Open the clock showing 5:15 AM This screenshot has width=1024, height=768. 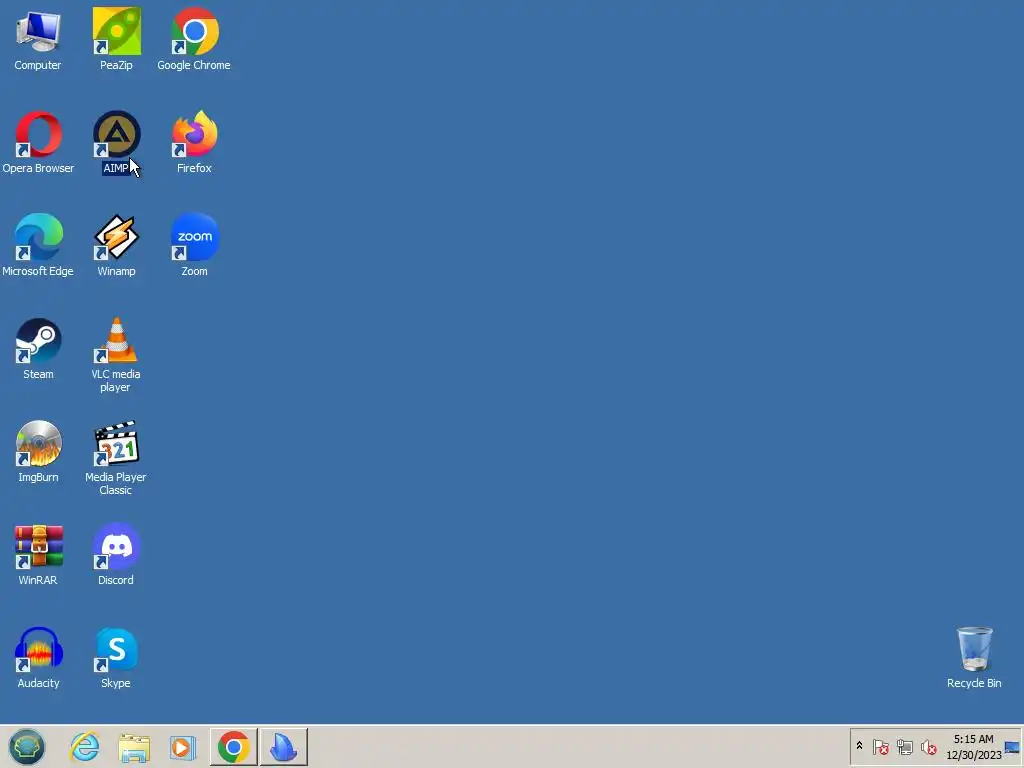click(973, 746)
